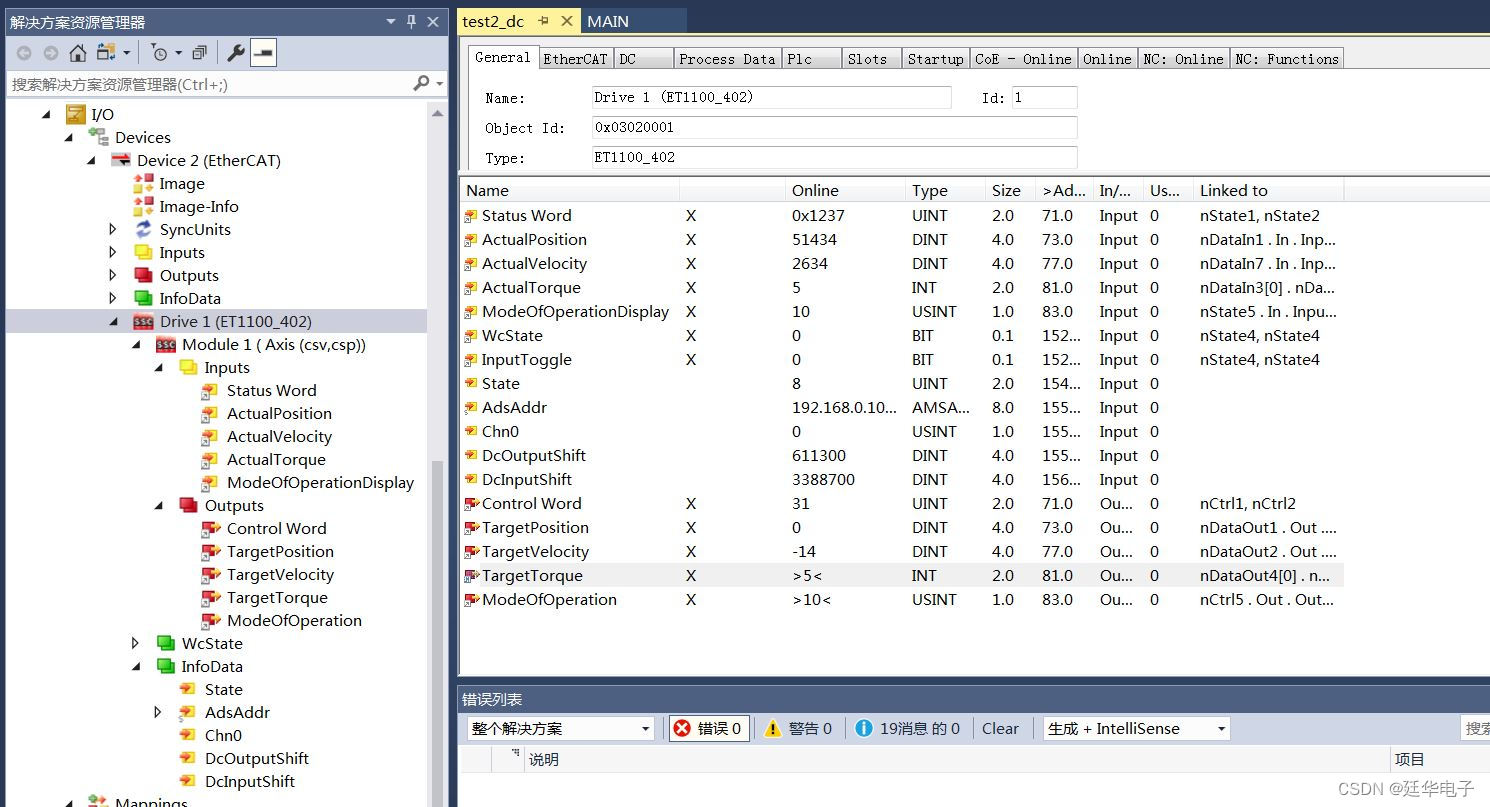Click the Clear button in error list

point(1000,729)
